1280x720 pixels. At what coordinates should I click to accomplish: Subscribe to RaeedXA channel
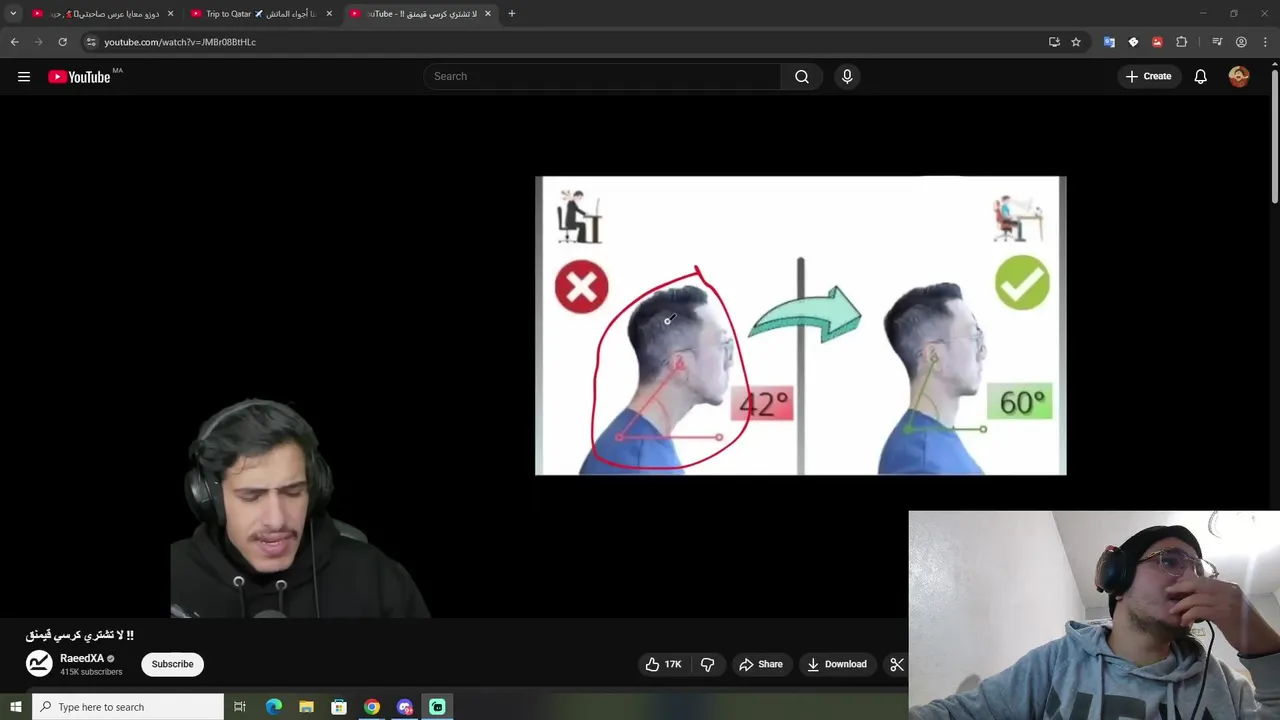click(x=172, y=664)
